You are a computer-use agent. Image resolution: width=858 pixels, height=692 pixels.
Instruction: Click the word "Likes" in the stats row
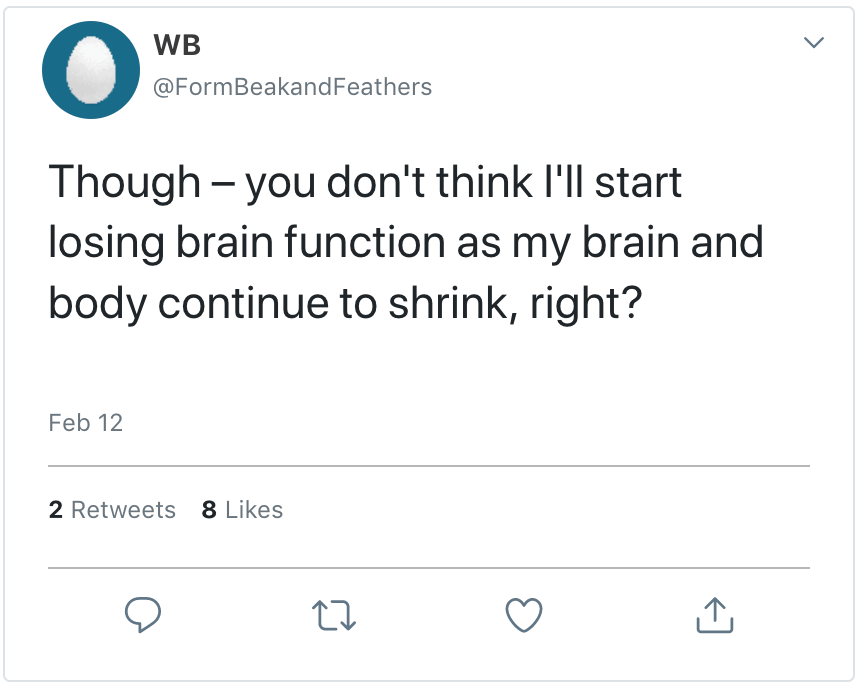click(254, 510)
